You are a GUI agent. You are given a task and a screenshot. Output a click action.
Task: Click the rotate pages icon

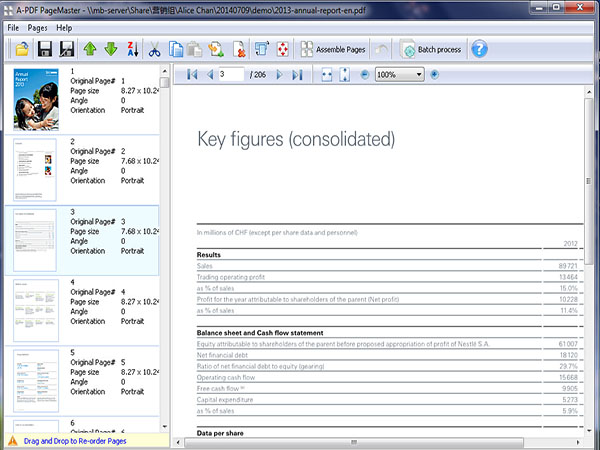pyautogui.click(x=262, y=49)
